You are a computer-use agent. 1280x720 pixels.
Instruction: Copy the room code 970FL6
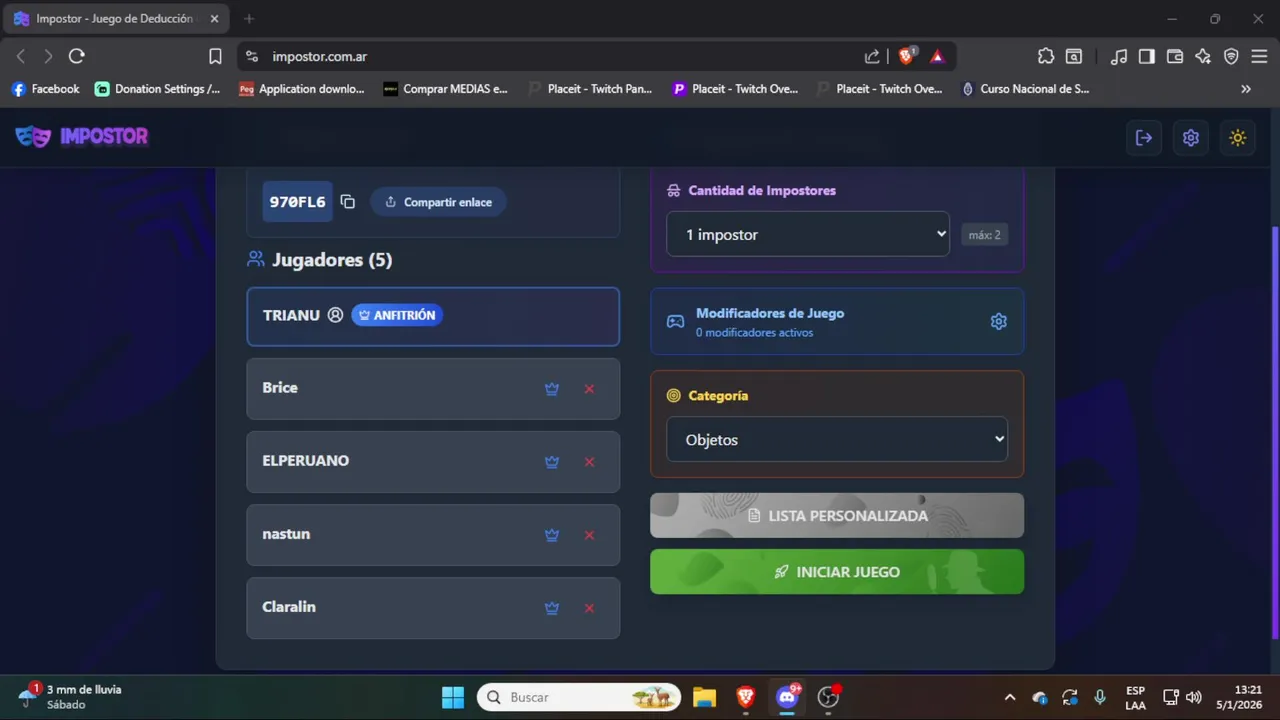coord(347,202)
